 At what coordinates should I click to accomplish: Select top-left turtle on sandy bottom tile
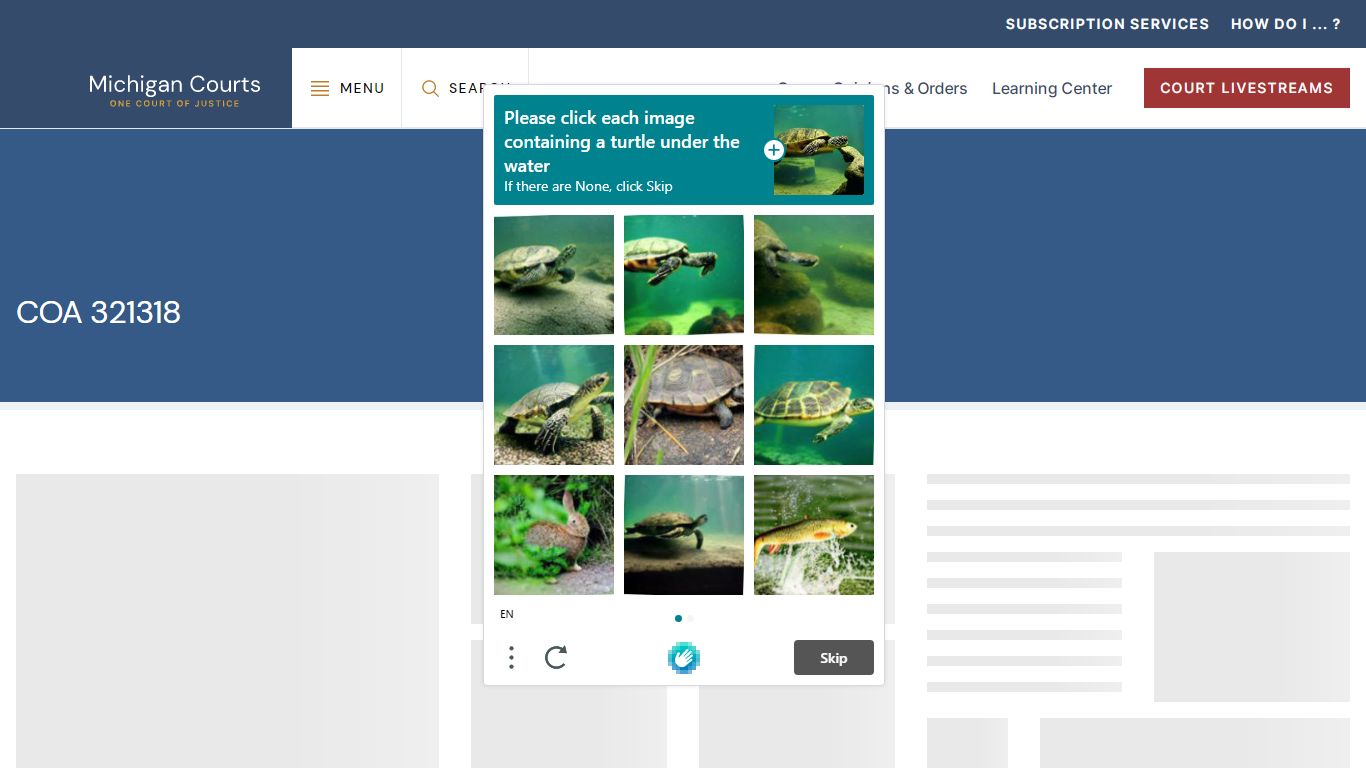pos(554,275)
